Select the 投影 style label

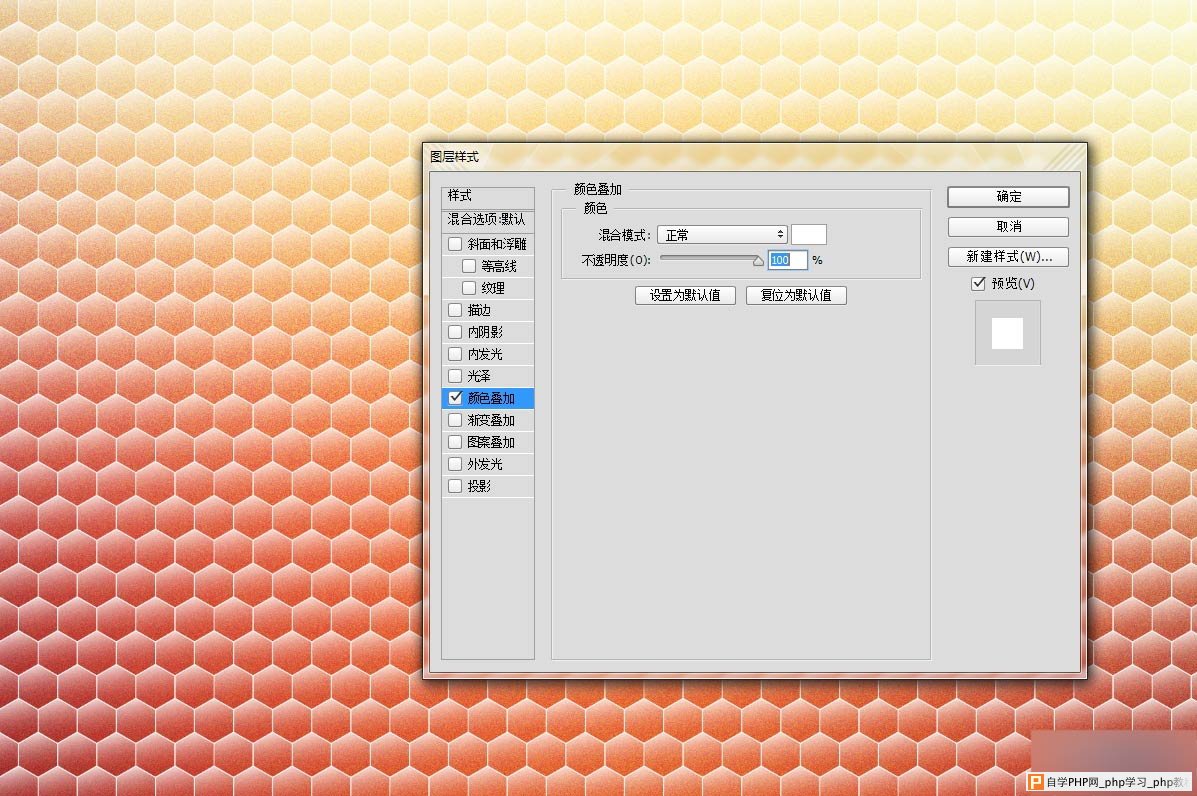tap(479, 486)
